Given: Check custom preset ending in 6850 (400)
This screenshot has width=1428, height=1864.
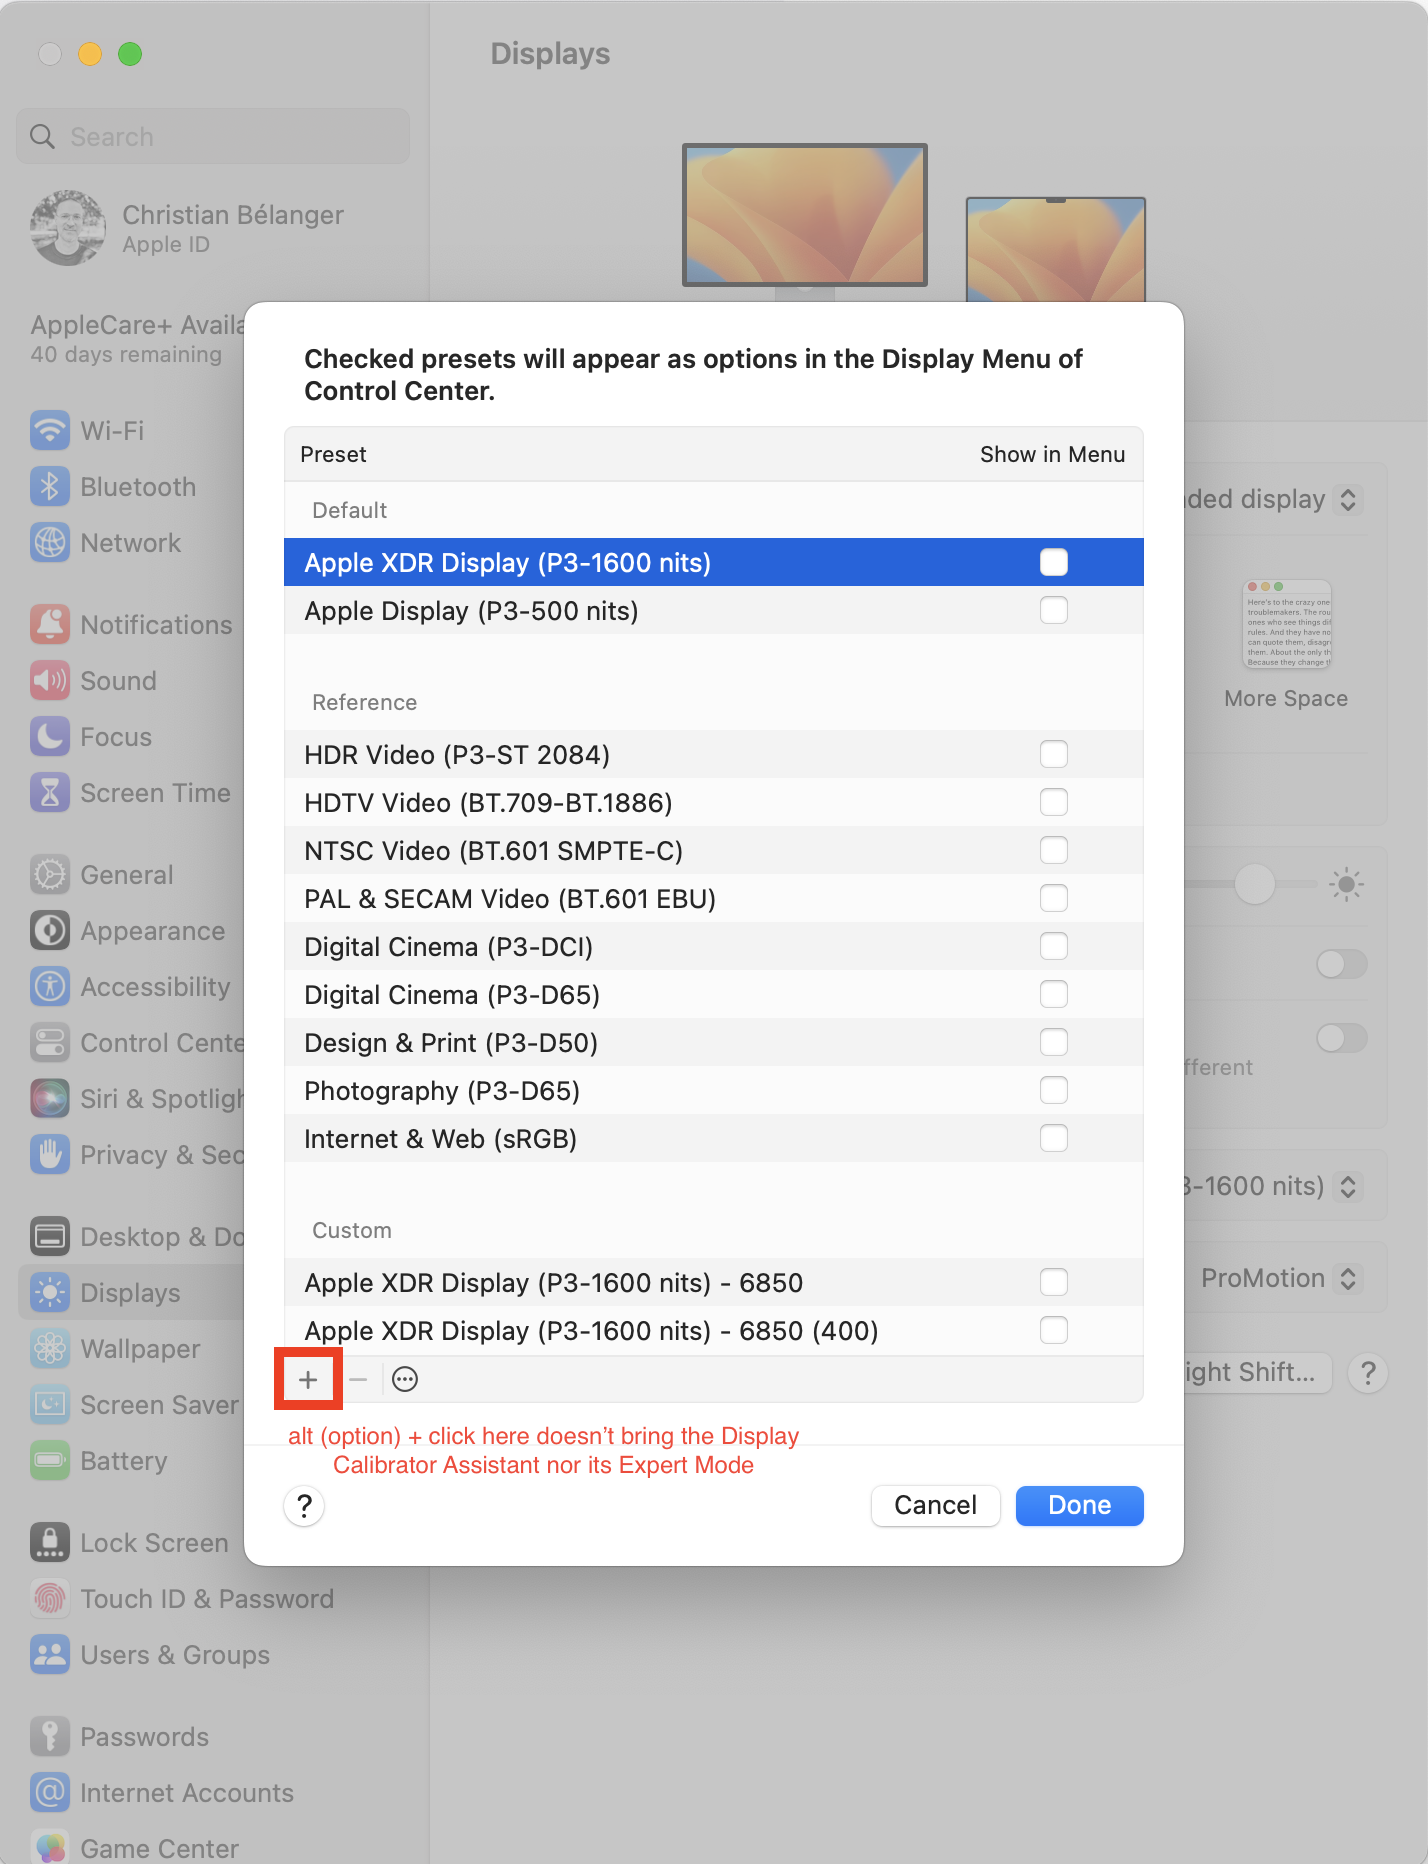Looking at the screenshot, I should [1054, 1330].
